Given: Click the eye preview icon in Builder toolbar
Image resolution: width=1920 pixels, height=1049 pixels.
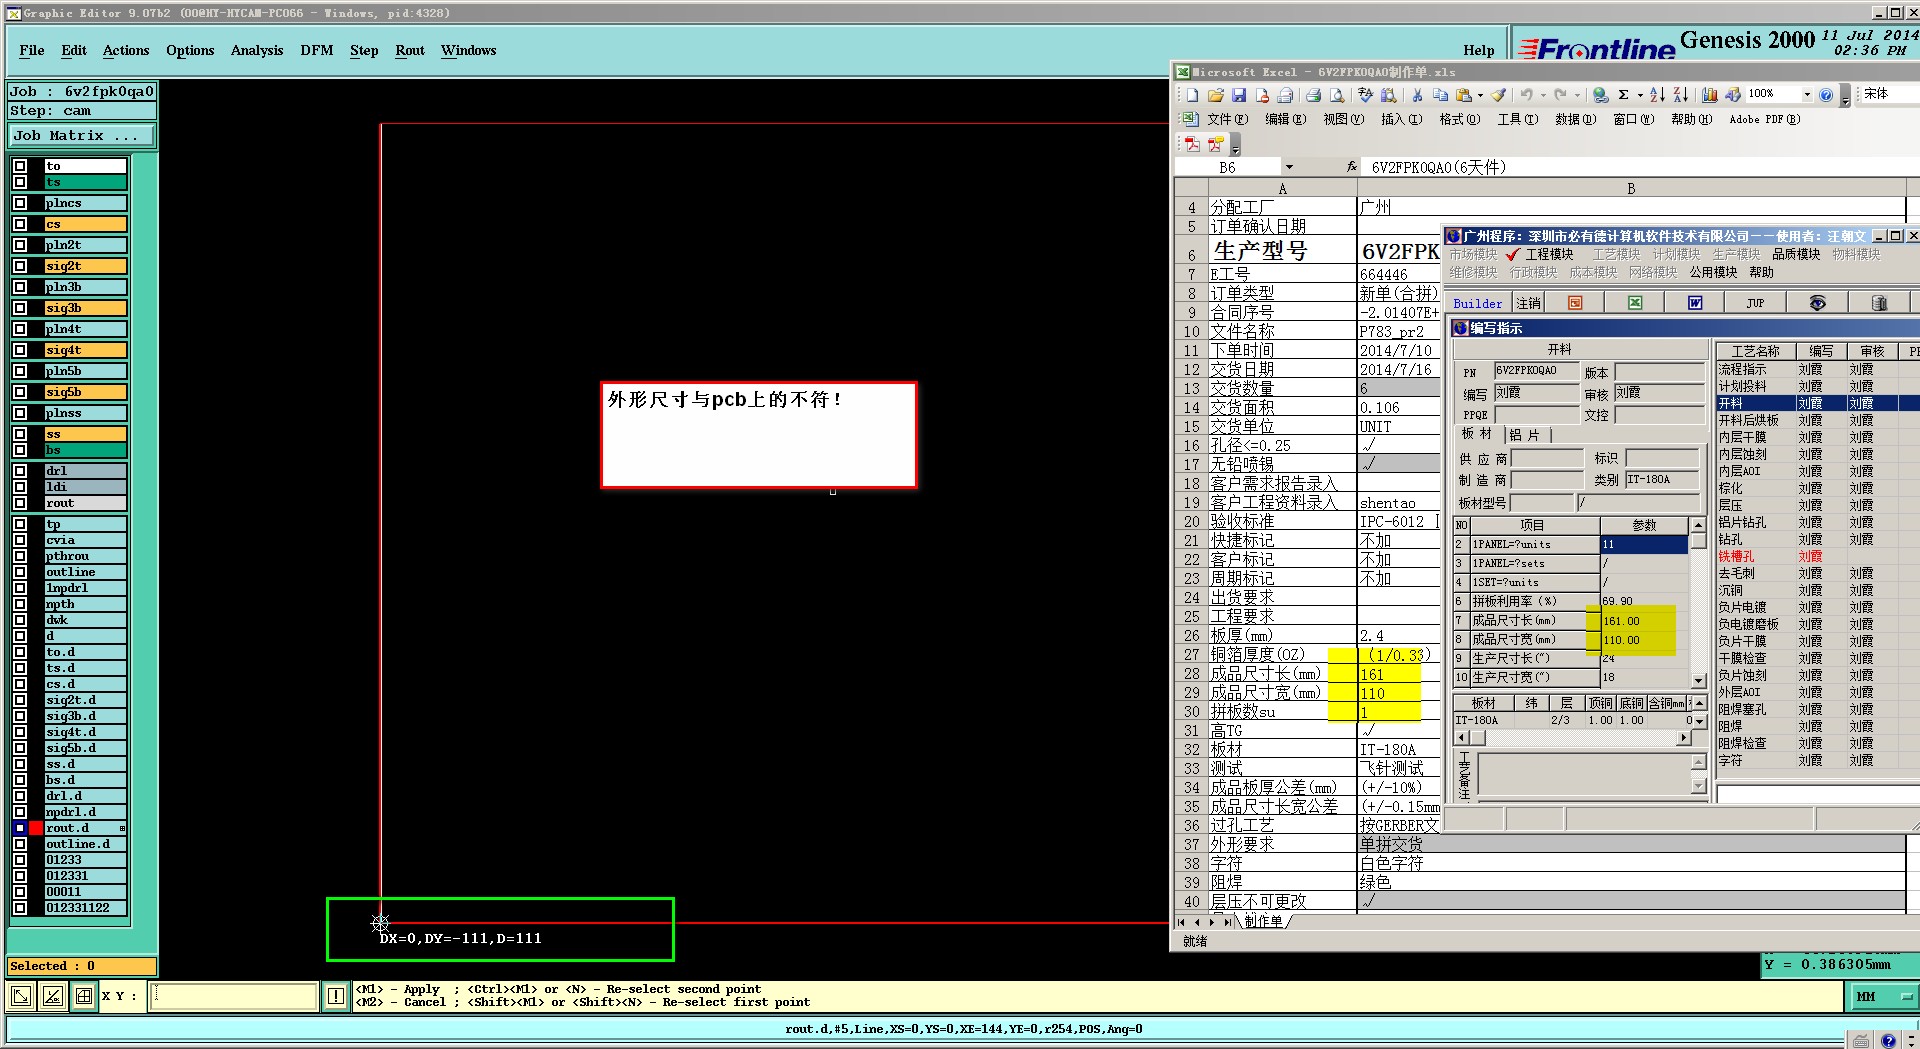Looking at the screenshot, I should point(1817,303).
